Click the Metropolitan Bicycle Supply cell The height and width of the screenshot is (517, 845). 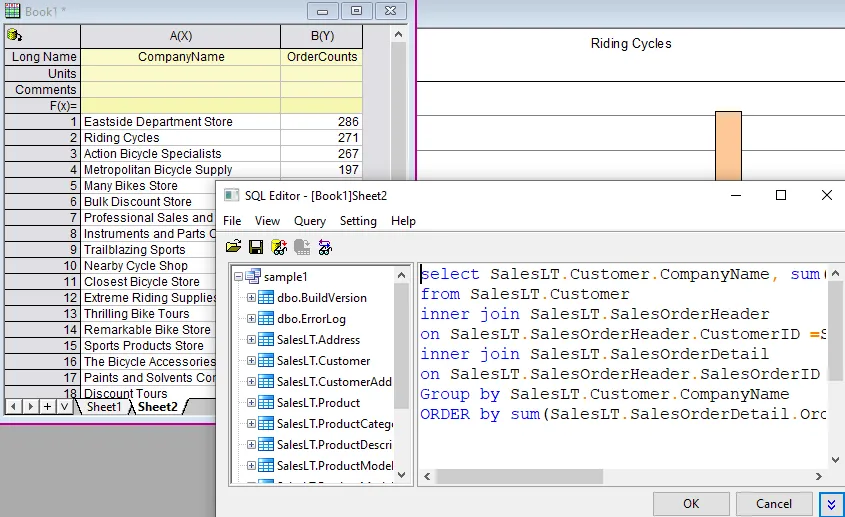coord(181,170)
